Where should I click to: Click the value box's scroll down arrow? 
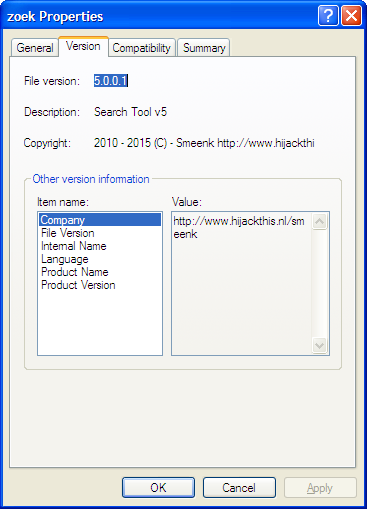(320, 345)
